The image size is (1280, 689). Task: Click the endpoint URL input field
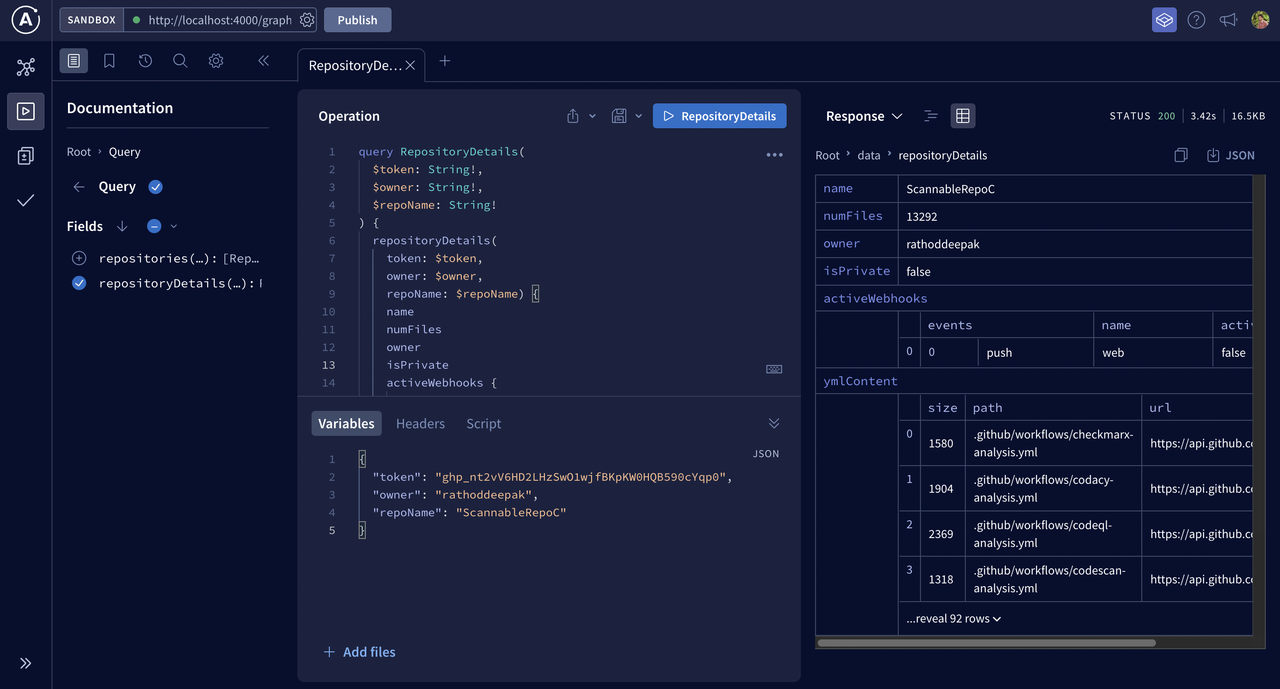(219, 20)
